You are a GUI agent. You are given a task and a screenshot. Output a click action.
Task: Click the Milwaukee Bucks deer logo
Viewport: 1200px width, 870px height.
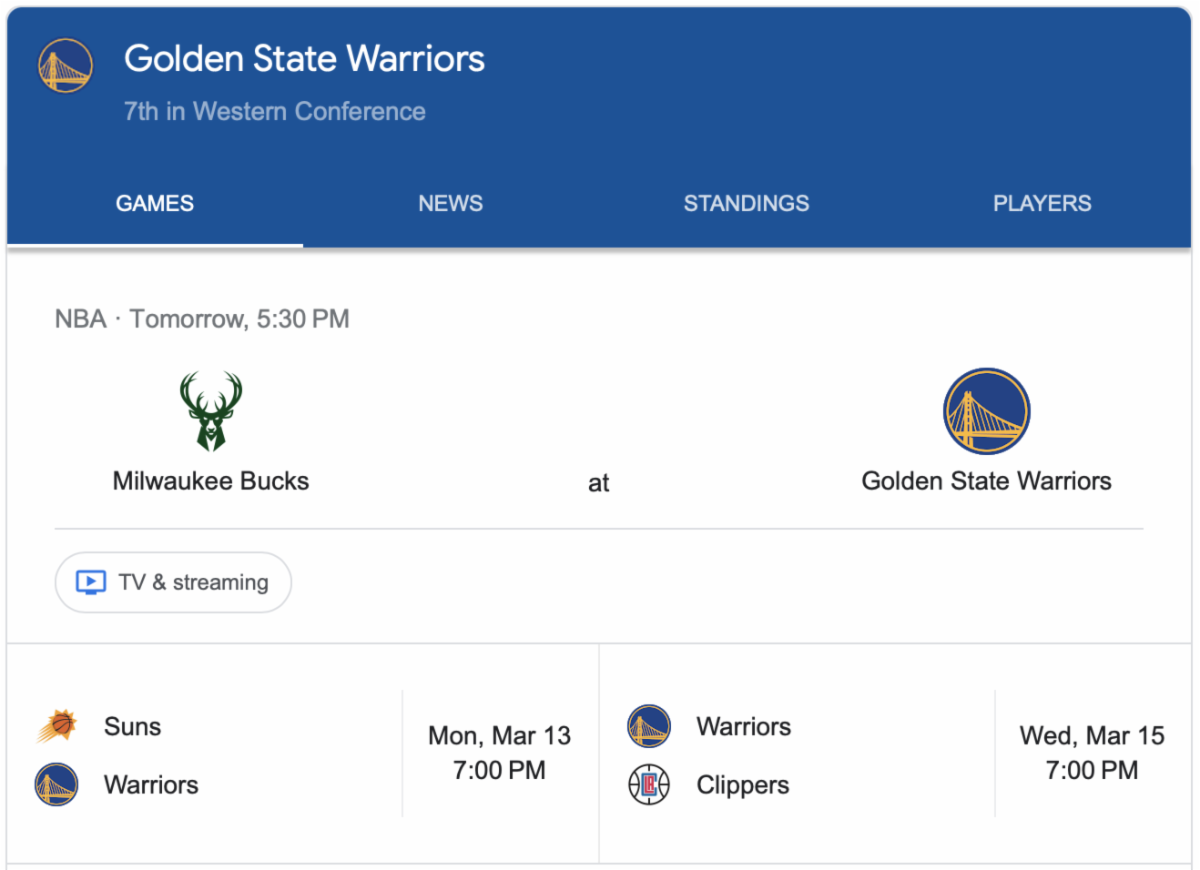click(211, 411)
